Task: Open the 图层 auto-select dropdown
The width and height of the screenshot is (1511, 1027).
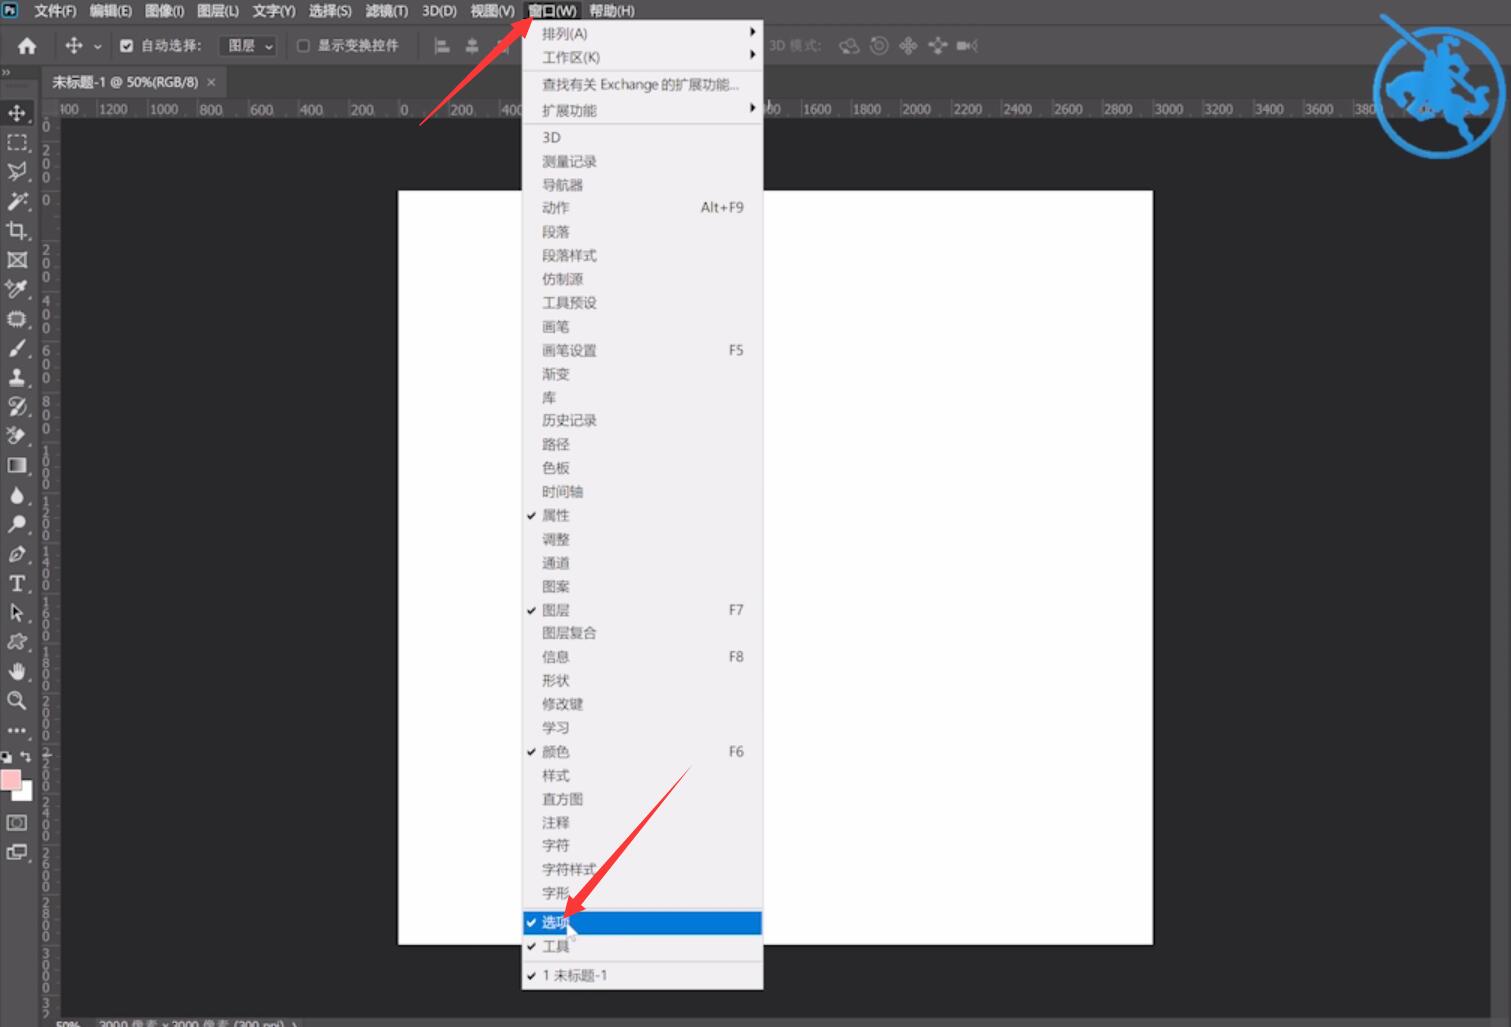Action: tap(247, 46)
